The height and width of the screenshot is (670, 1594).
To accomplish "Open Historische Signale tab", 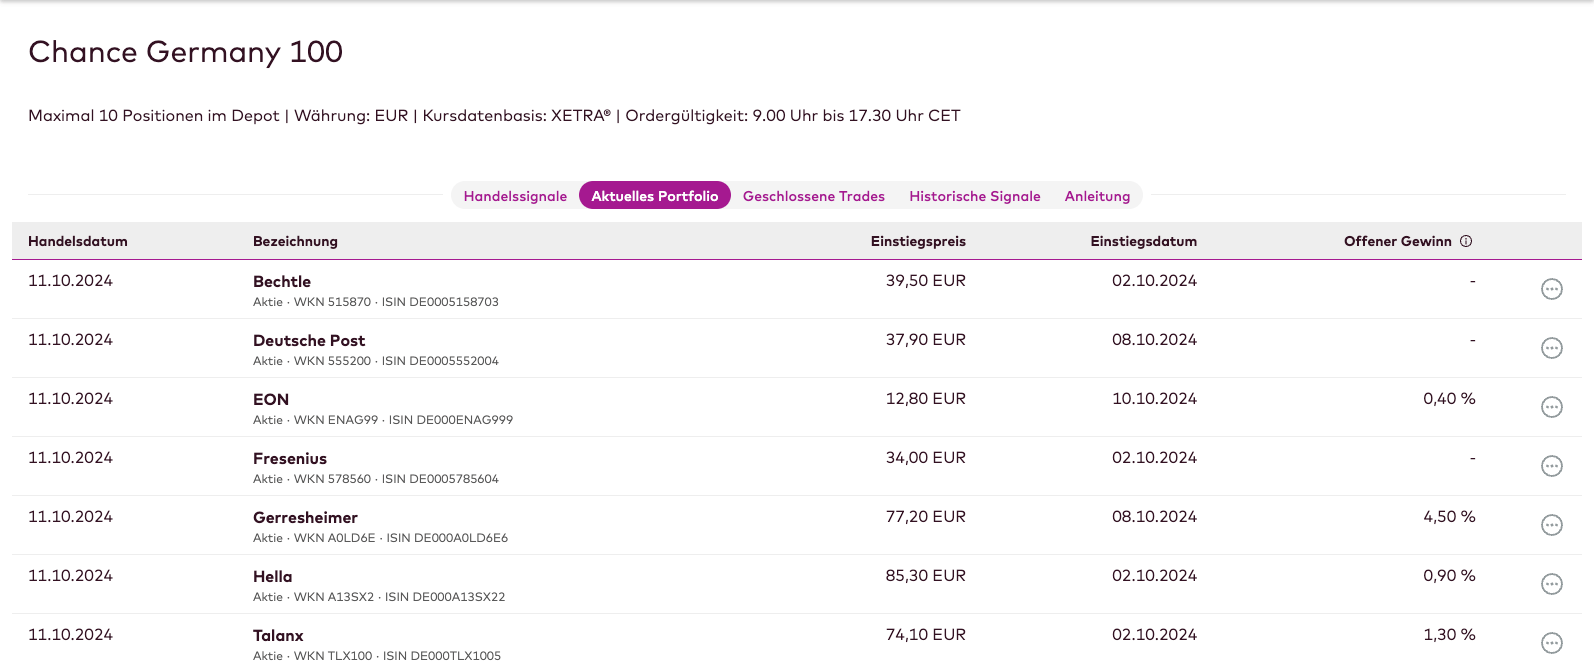I will pos(975,196).
